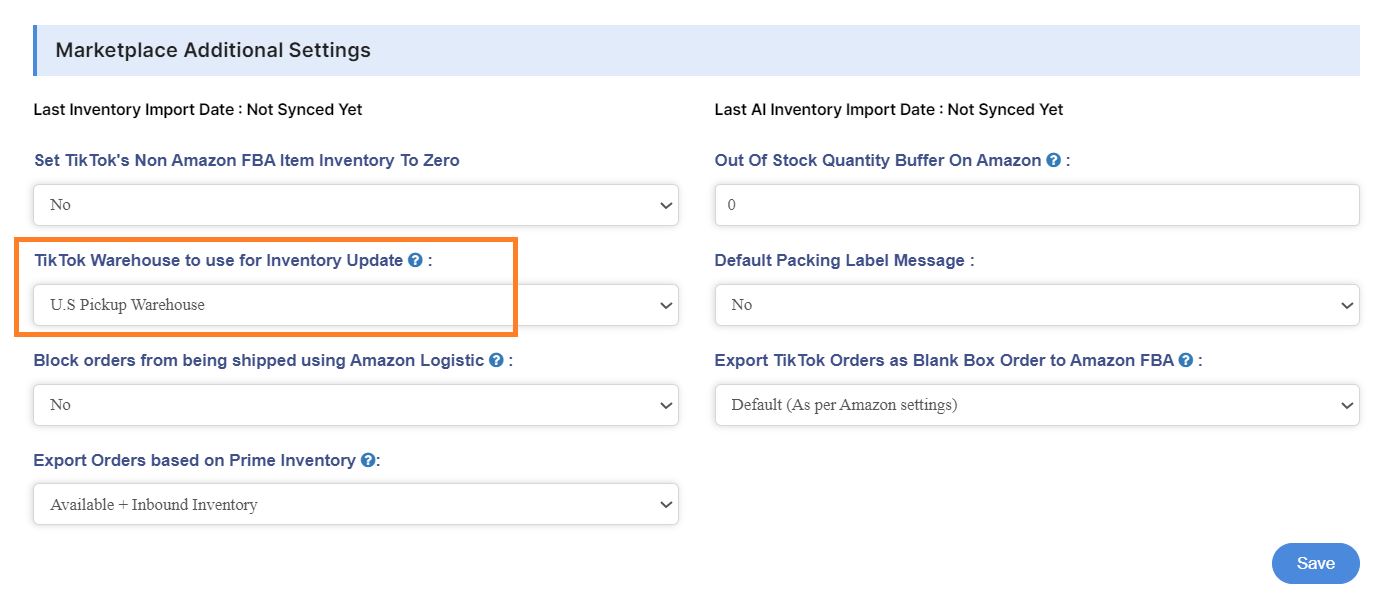Image resolution: width=1383 pixels, height=604 pixels.
Task: Click the Out Of Stock Quantity Buffer field
Action: click(x=1036, y=205)
